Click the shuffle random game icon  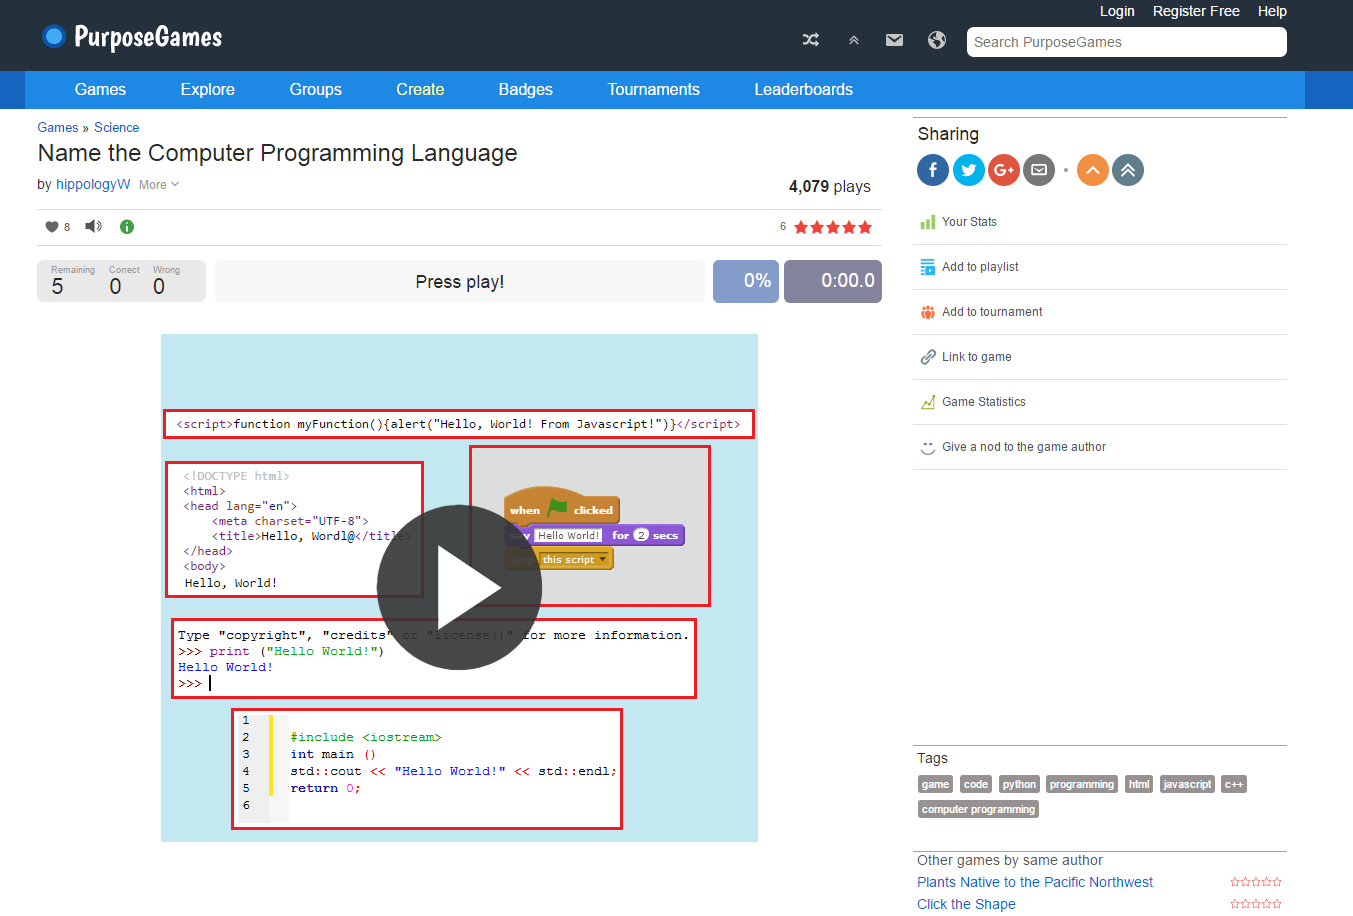(810, 40)
